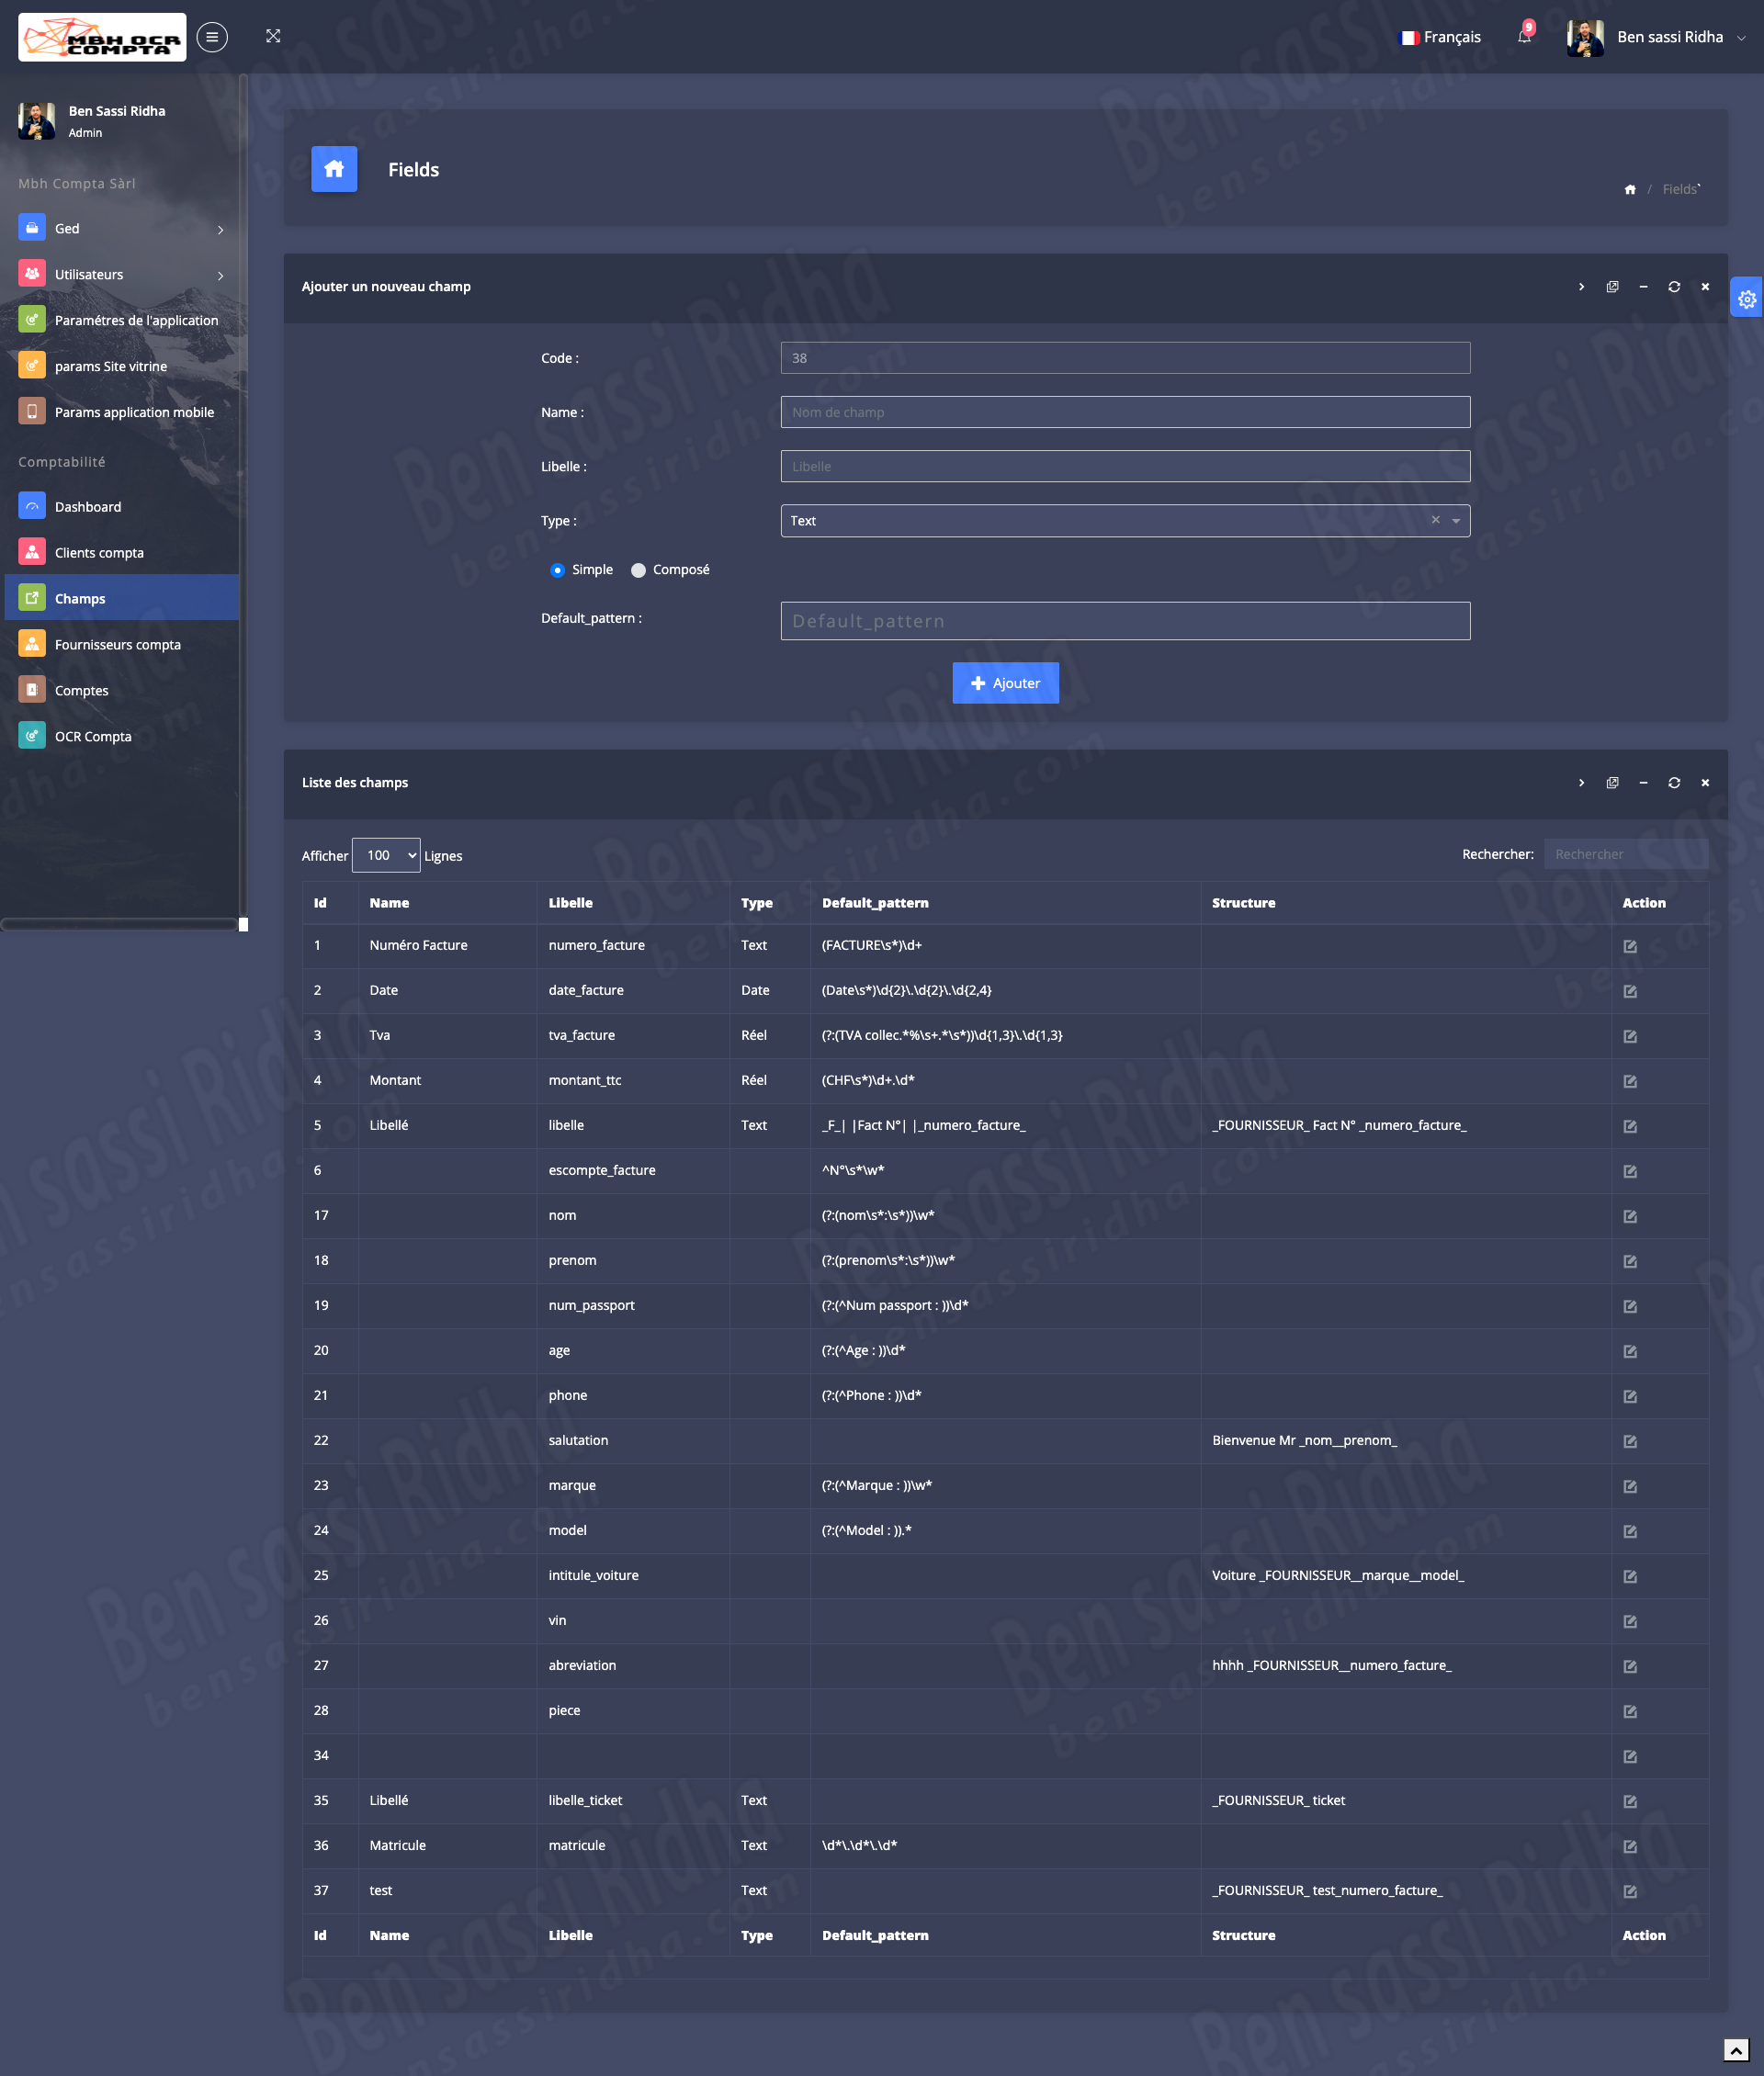Open the Afficher lines count dropdown
The height and width of the screenshot is (2076, 1764).
tap(386, 855)
